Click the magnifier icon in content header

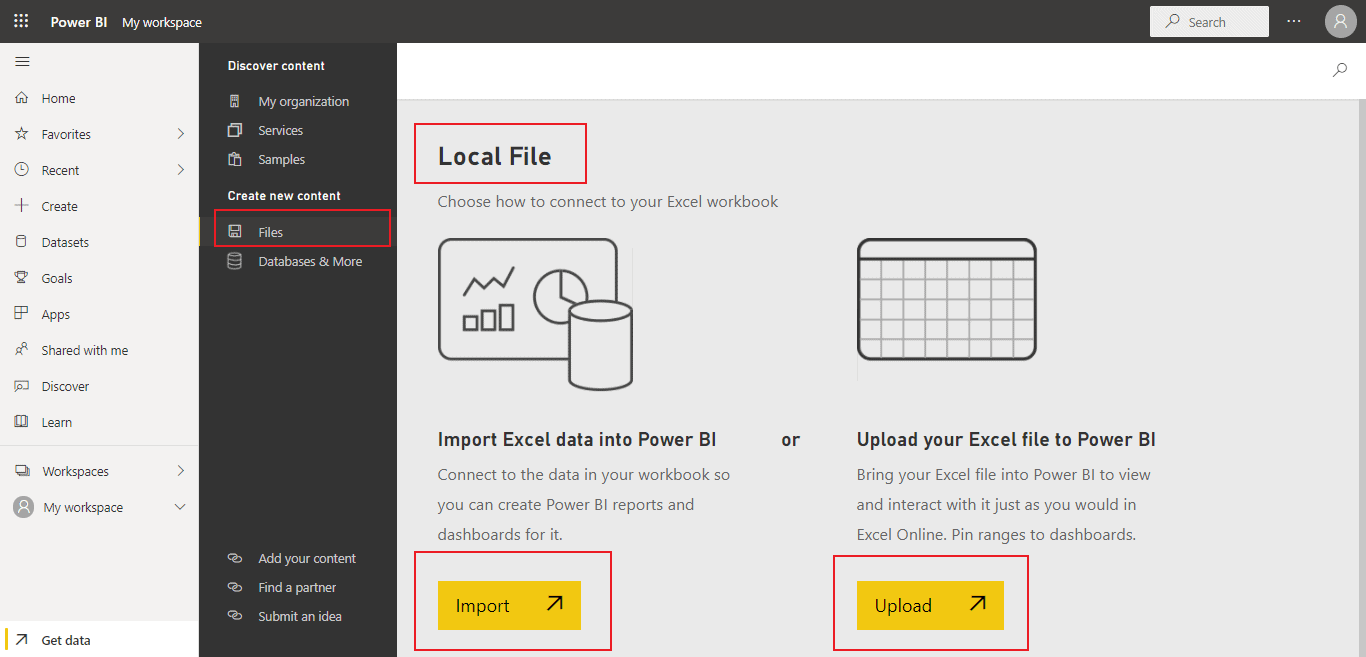pos(1340,70)
